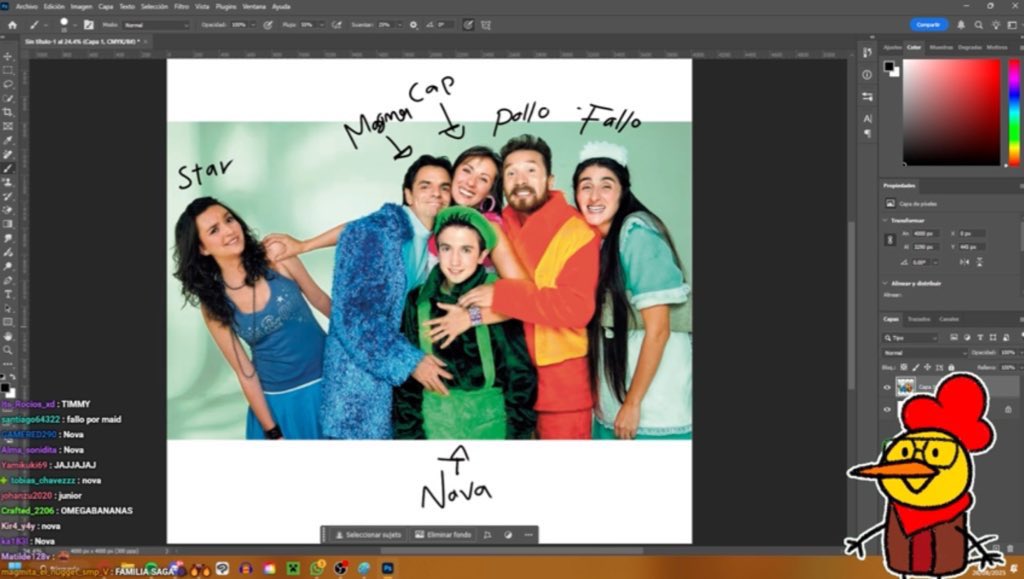This screenshot has width=1024, height=579.
Task: Open the Filtro menu
Action: [182, 7]
